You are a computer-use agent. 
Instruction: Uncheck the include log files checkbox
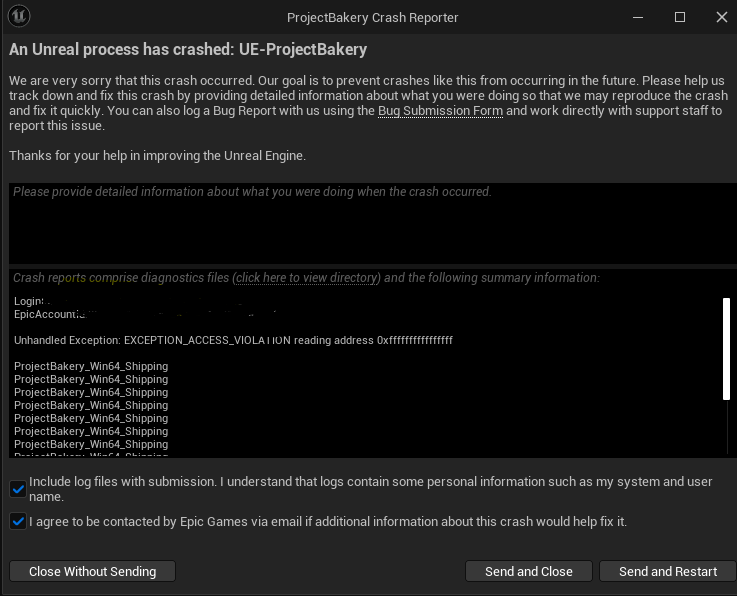pyautogui.click(x=18, y=489)
